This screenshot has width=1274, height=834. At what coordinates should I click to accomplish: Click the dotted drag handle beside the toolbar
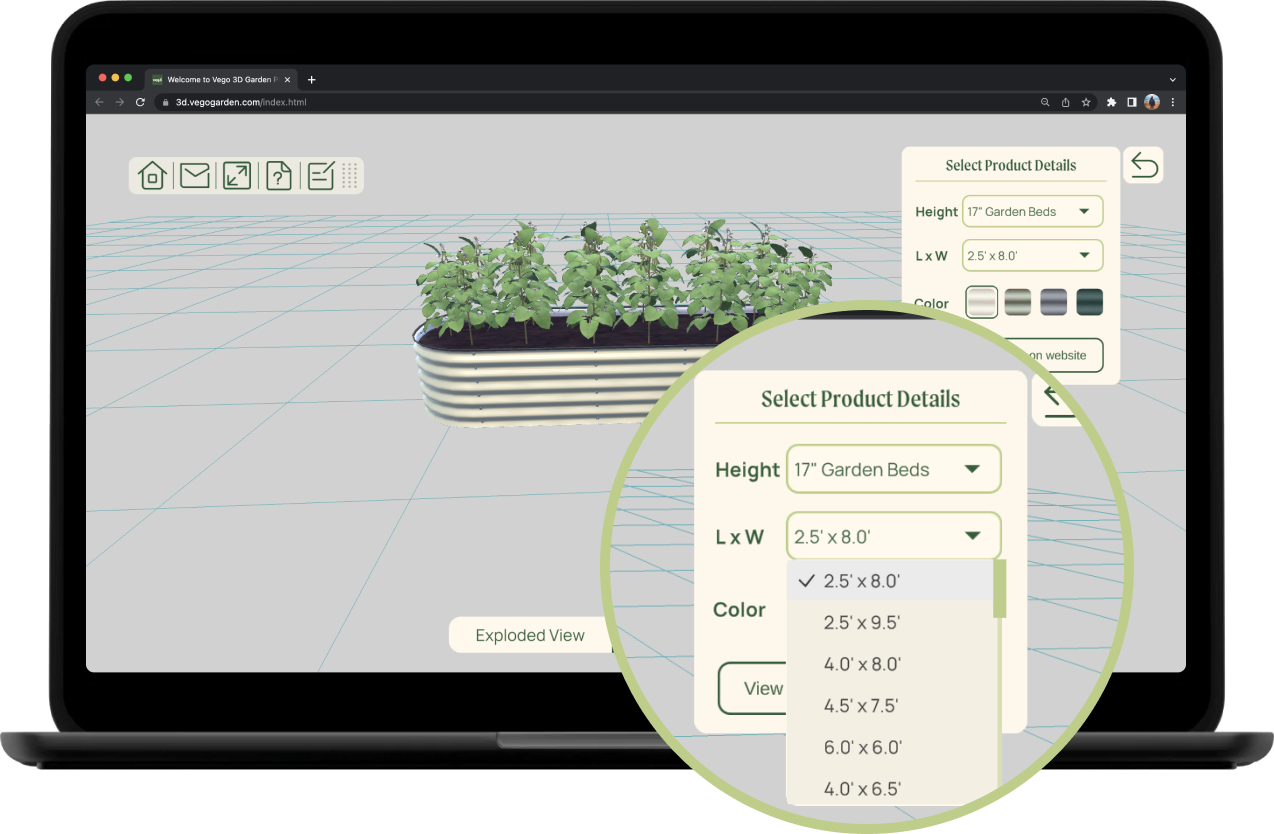tap(350, 176)
